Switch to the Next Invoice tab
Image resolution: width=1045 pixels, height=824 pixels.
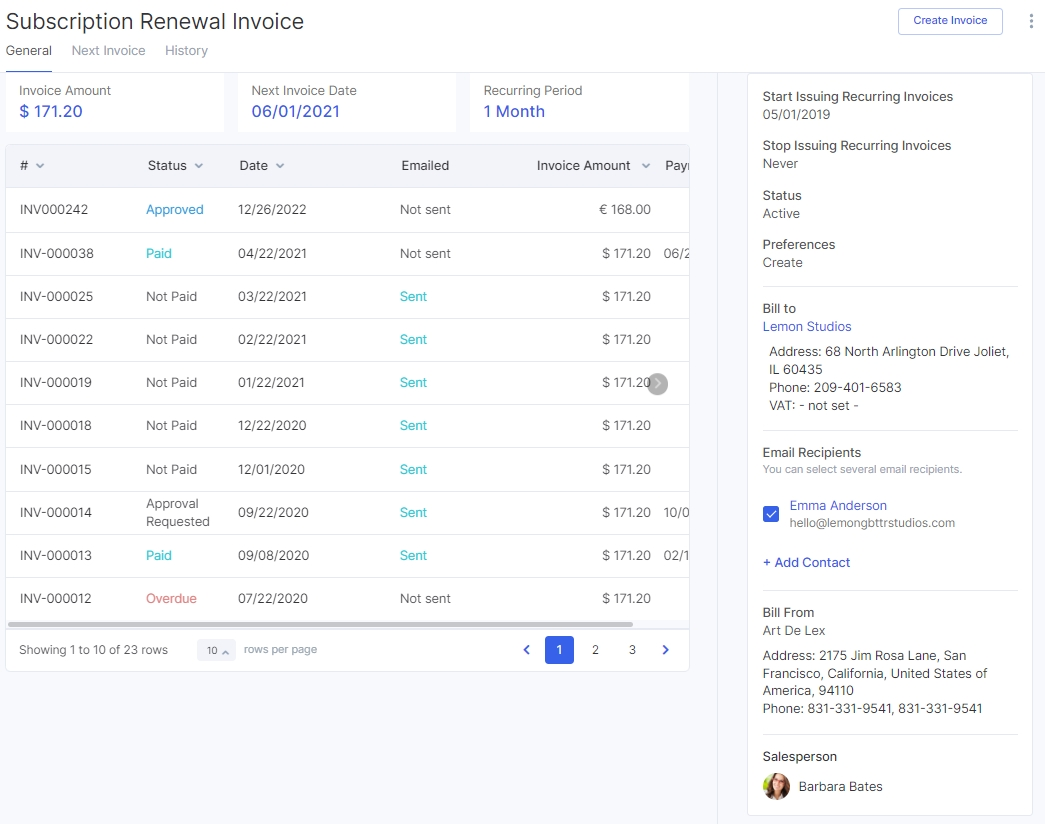click(108, 51)
